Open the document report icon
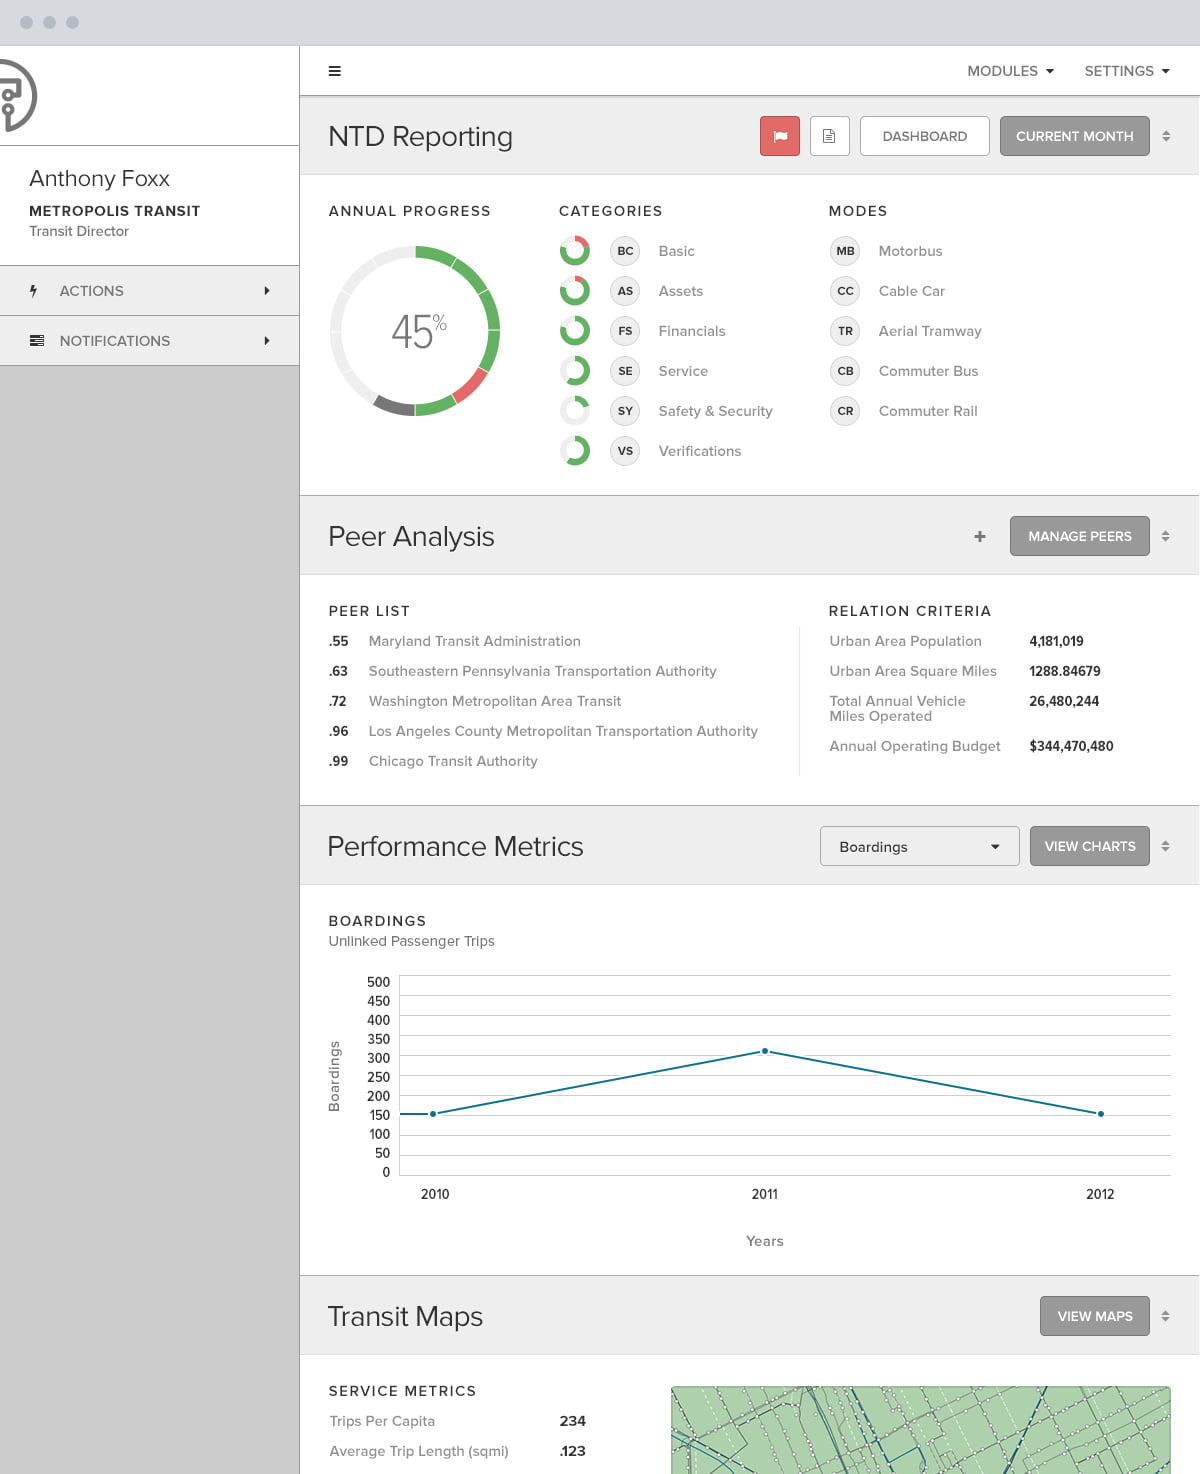Image resolution: width=1200 pixels, height=1474 pixels. click(x=829, y=136)
